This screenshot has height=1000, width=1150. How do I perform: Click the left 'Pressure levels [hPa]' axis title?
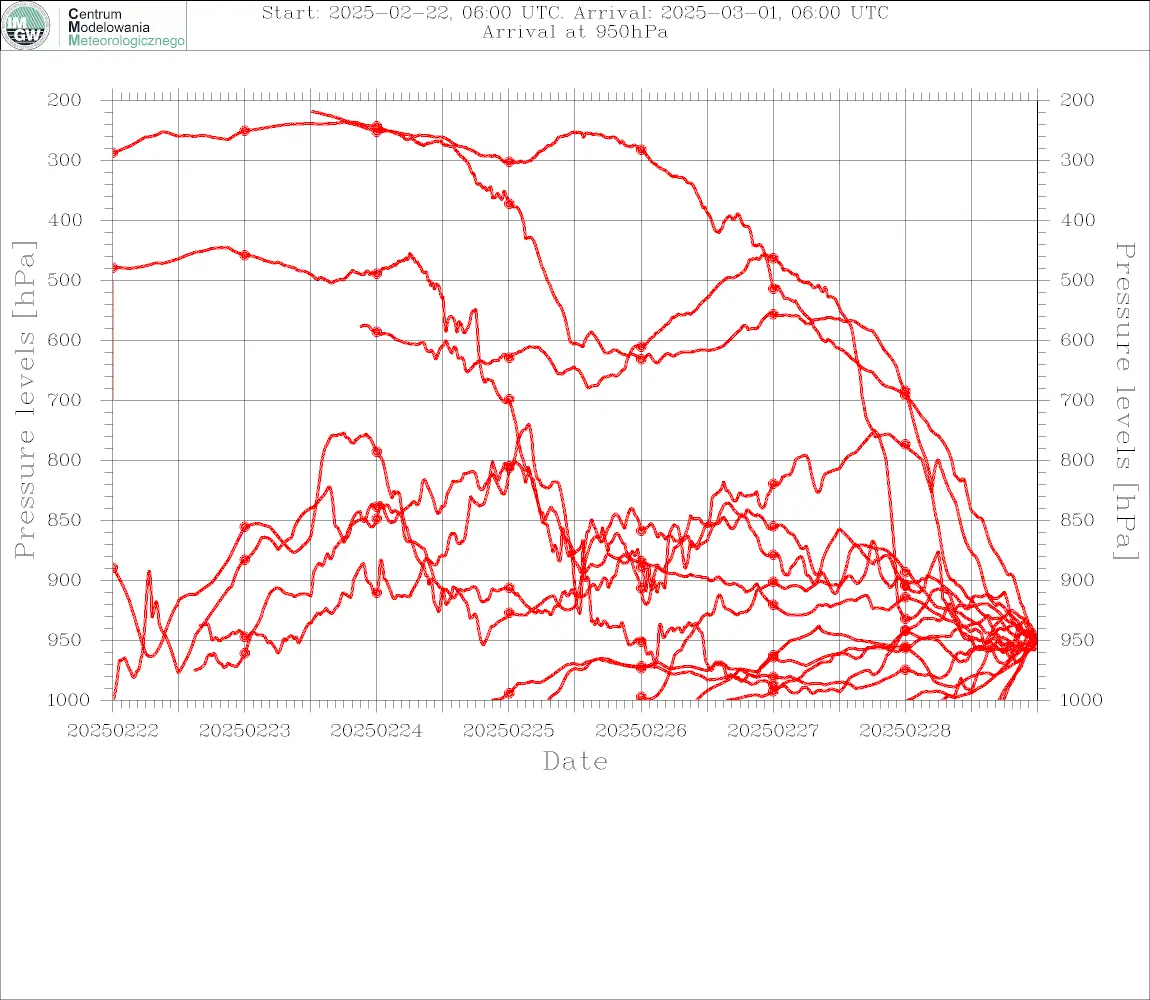pyautogui.click(x=24, y=400)
